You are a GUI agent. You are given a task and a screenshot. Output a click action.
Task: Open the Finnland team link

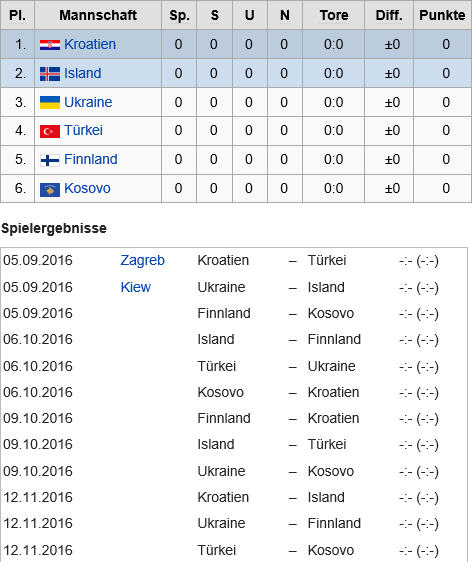(x=91, y=159)
